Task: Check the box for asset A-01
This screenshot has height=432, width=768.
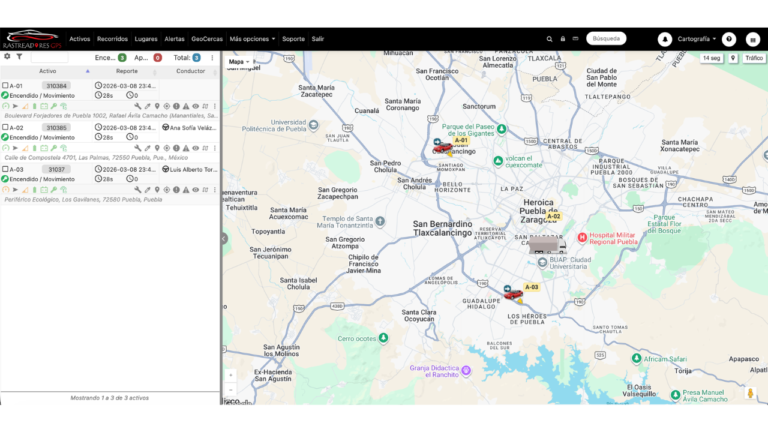Action: coord(5,85)
